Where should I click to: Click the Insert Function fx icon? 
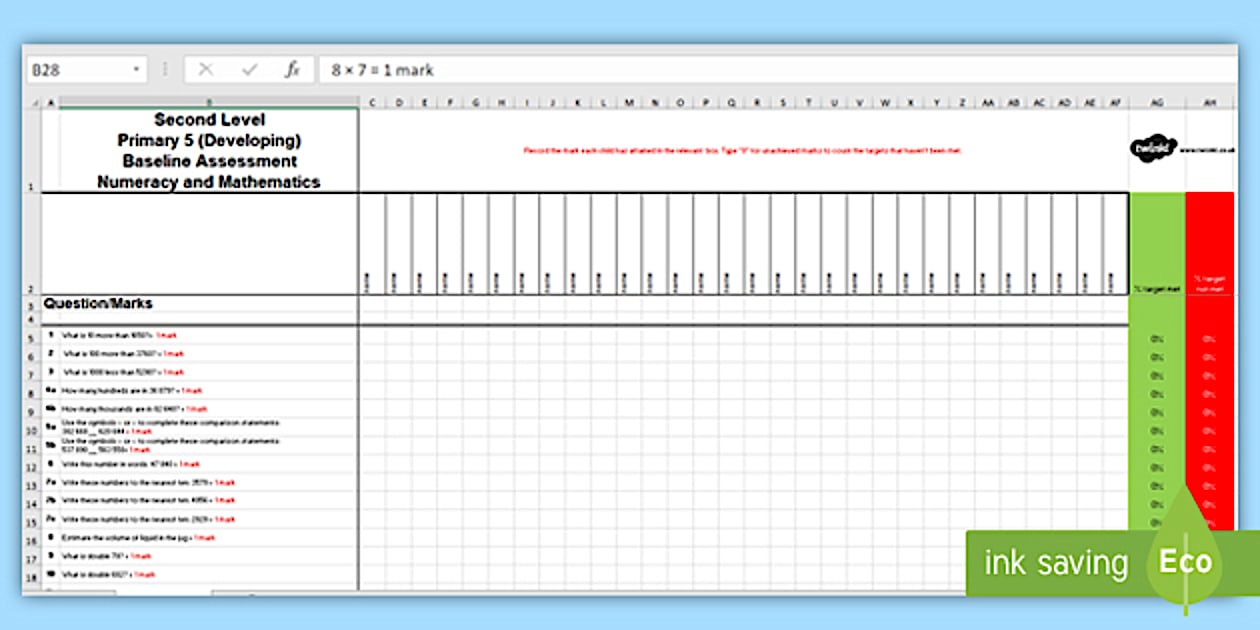point(292,70)
